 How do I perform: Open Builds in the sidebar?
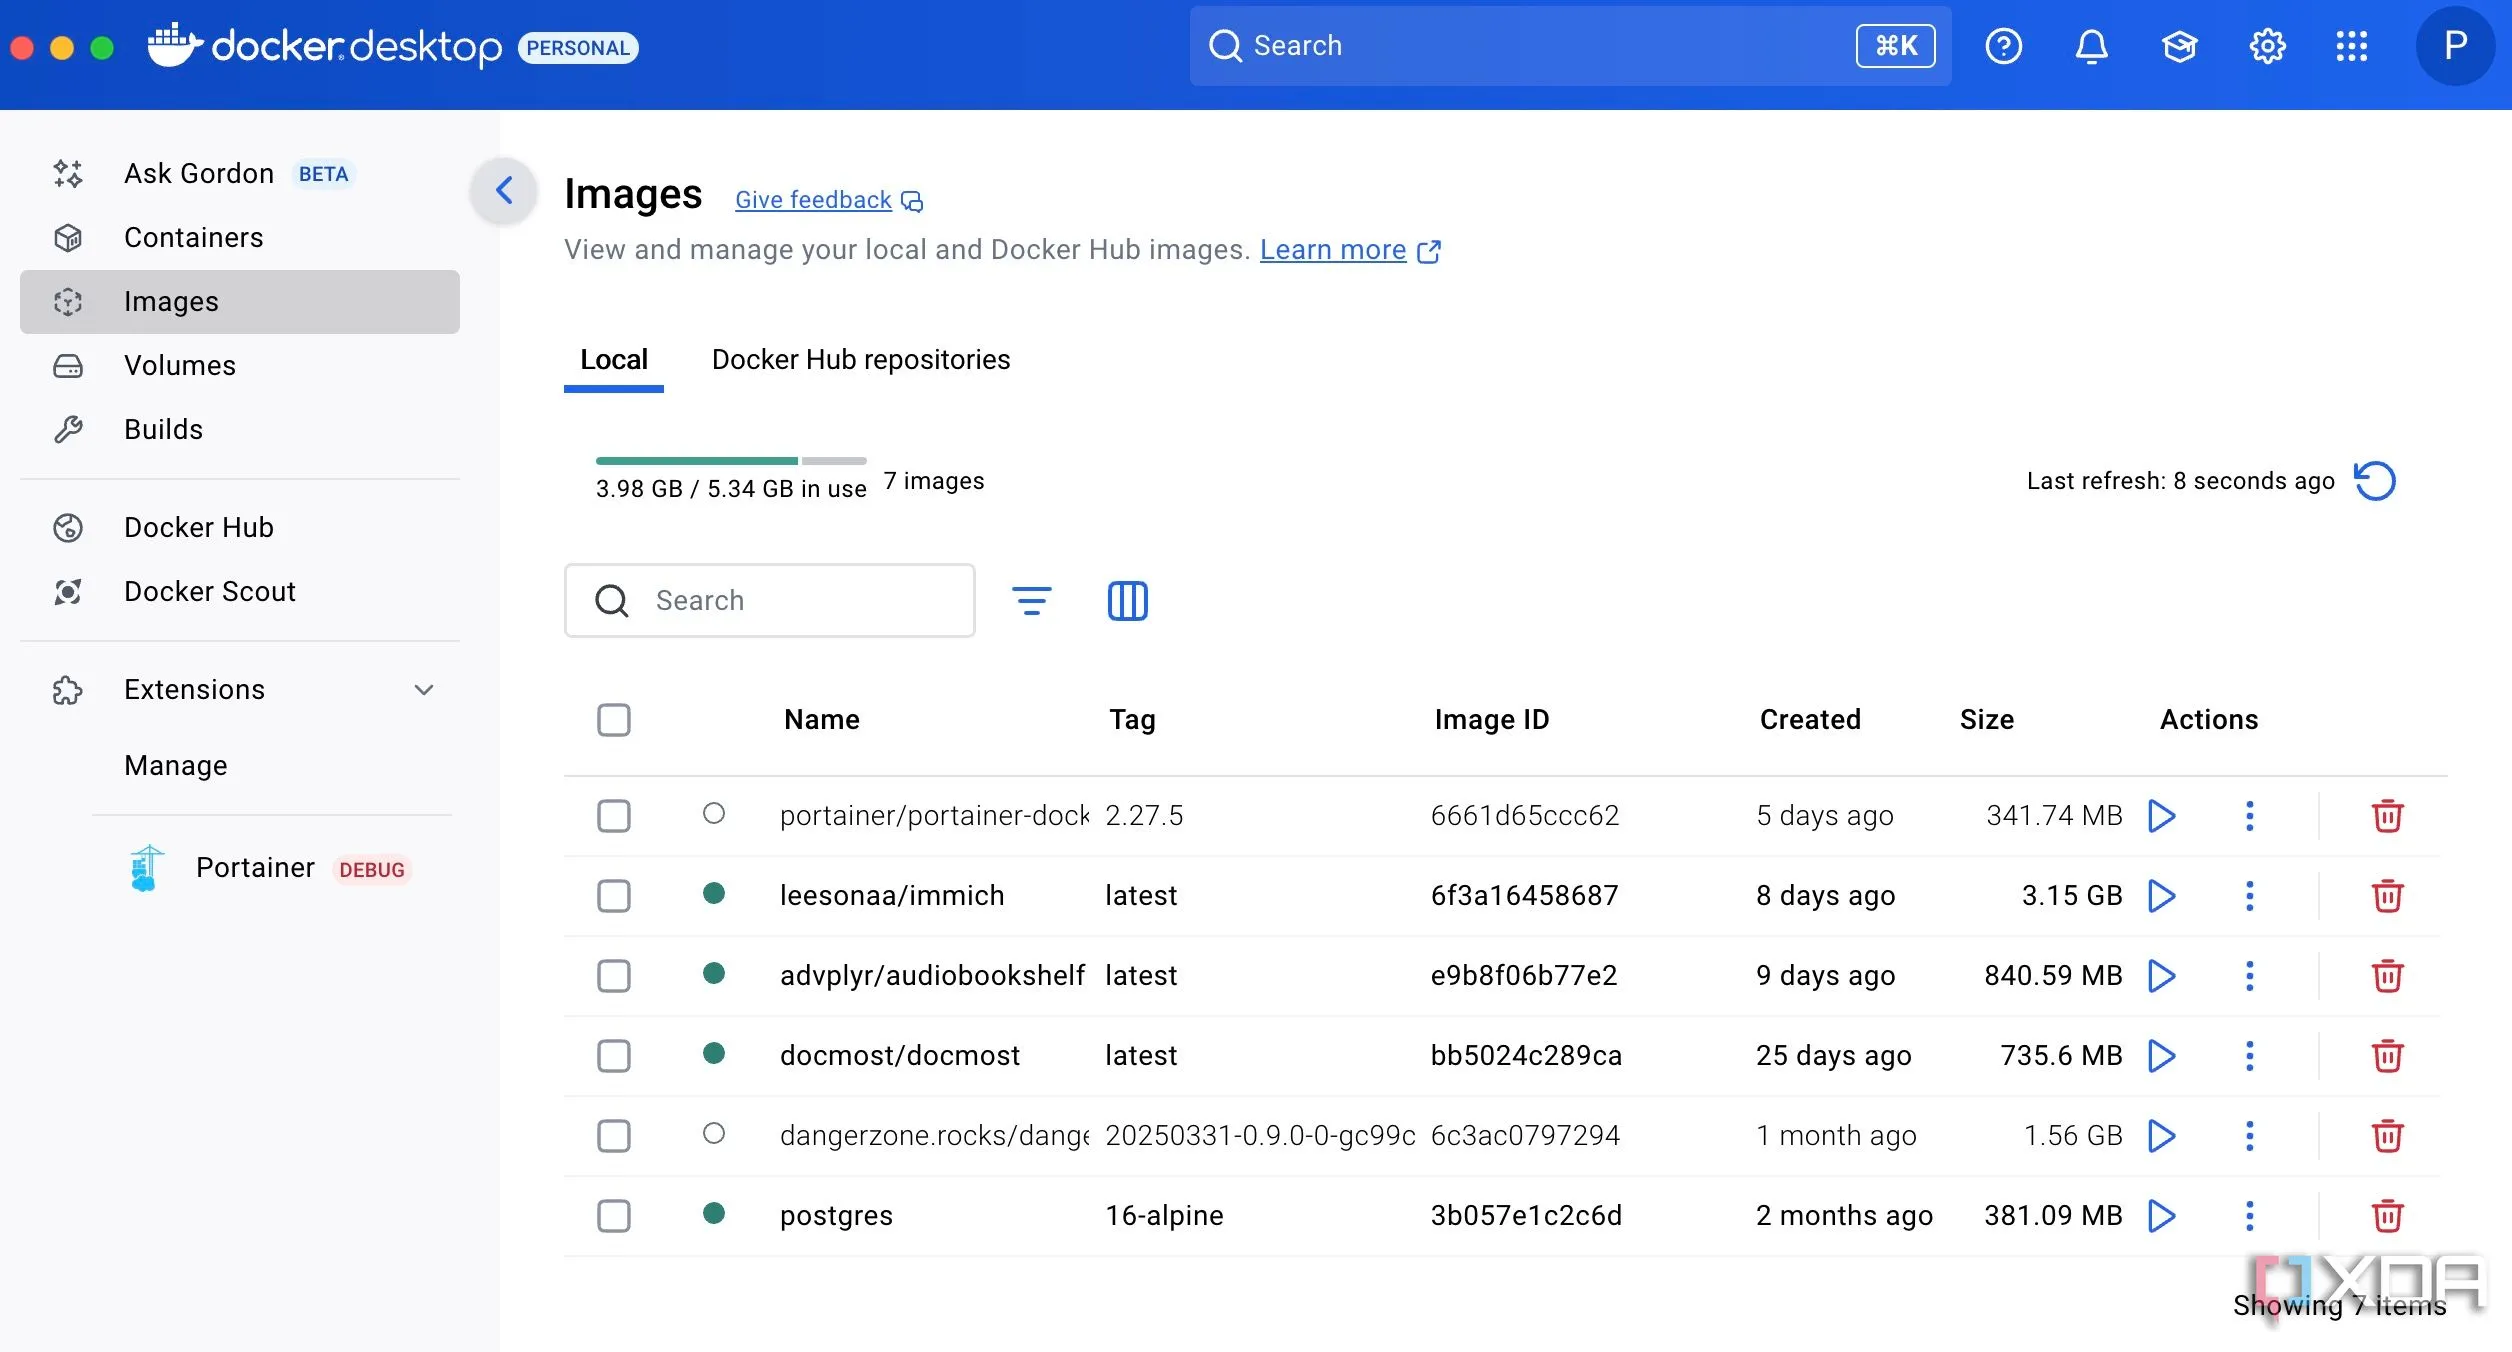pyautogui.click(x=240, y=430)
